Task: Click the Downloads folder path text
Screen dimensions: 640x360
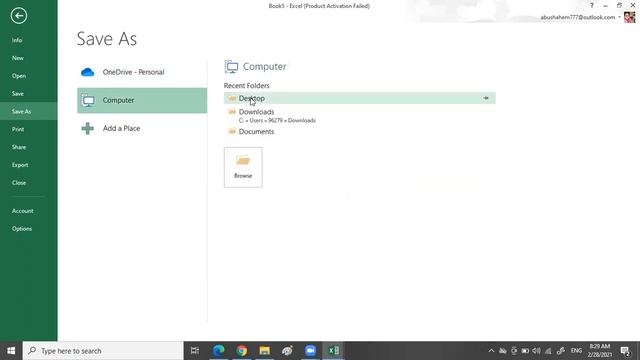Action: pyautogui.click(x=277, y=120)
